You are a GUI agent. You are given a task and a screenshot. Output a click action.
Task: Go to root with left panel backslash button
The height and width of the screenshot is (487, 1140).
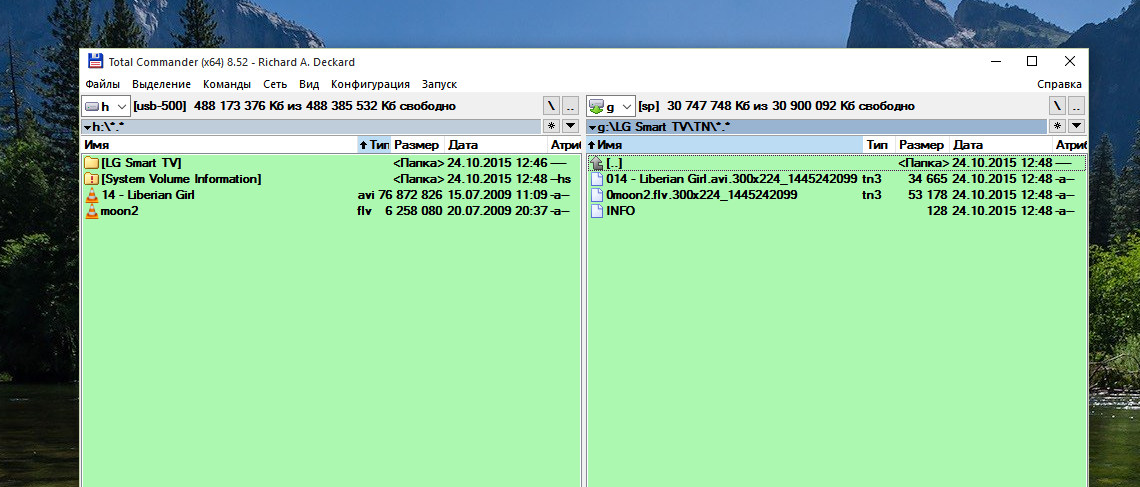pyautogui.click(x=551, y=106)
